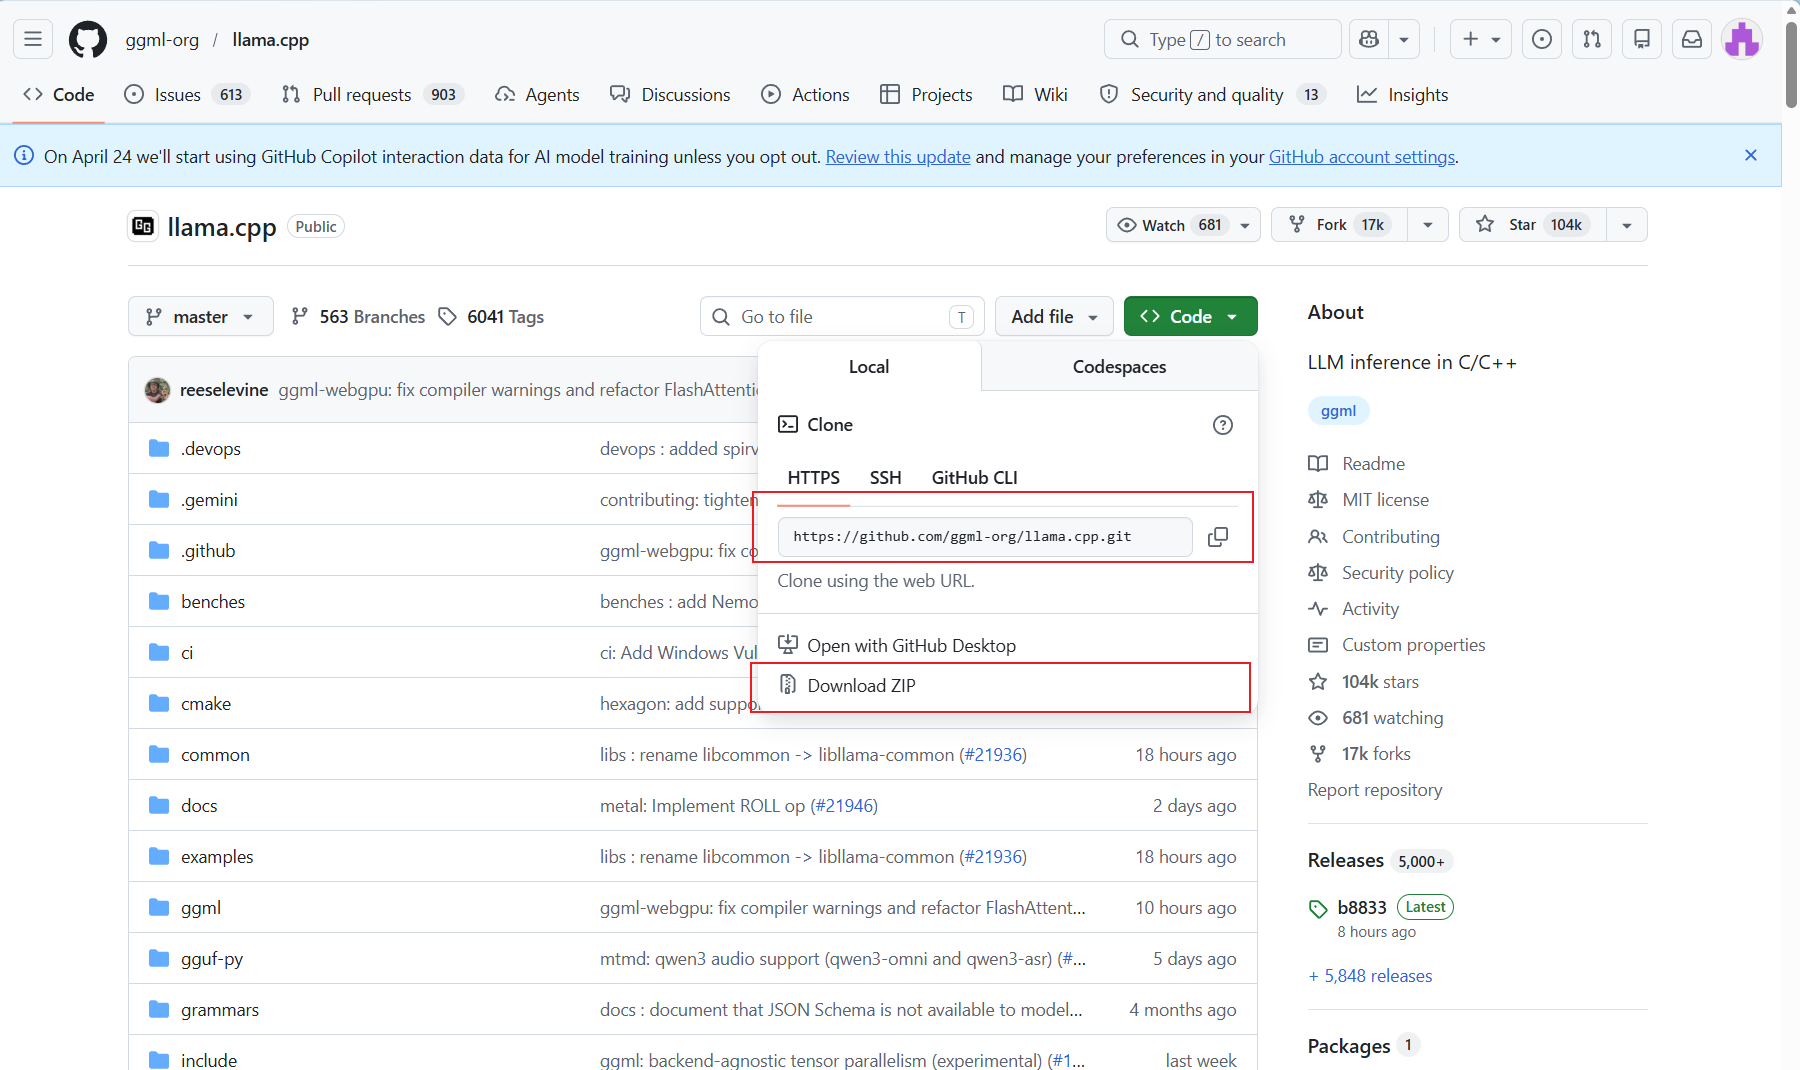Open GitHub account settings link
1800x1070 pixels.
tap(1362, 157)
